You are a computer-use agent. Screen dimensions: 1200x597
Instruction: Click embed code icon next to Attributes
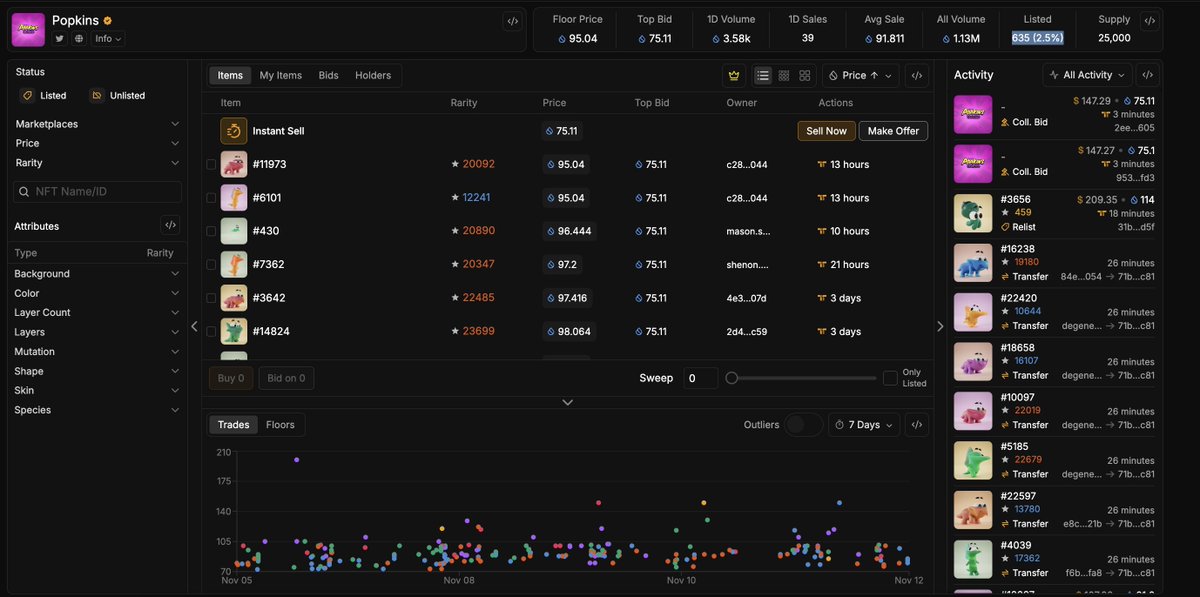pyautogui.click(x=170, y=226)
